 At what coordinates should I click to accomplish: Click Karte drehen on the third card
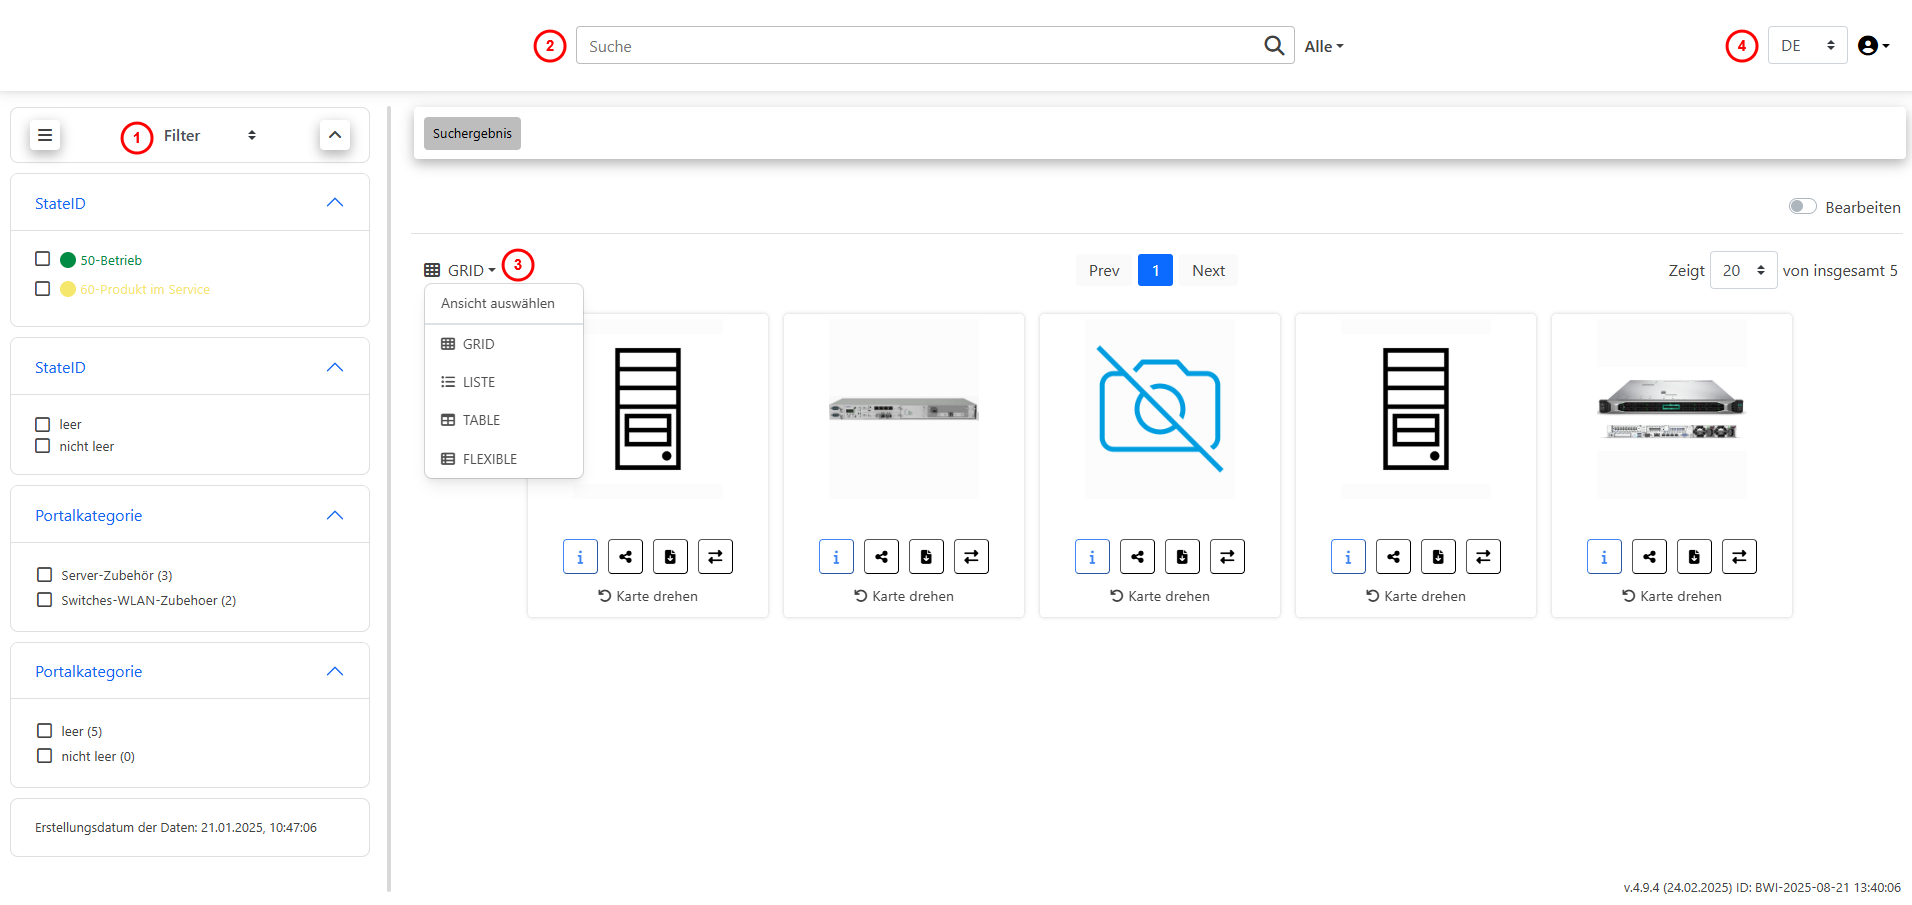click(x=1160, y=596)
